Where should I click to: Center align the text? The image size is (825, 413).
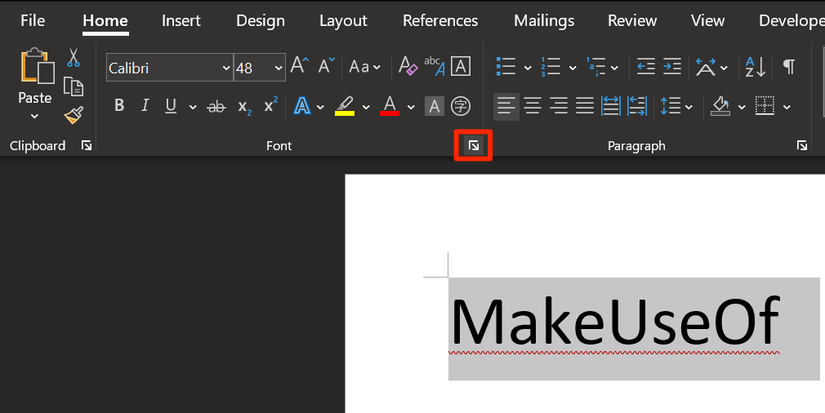[x=532, y=107]
